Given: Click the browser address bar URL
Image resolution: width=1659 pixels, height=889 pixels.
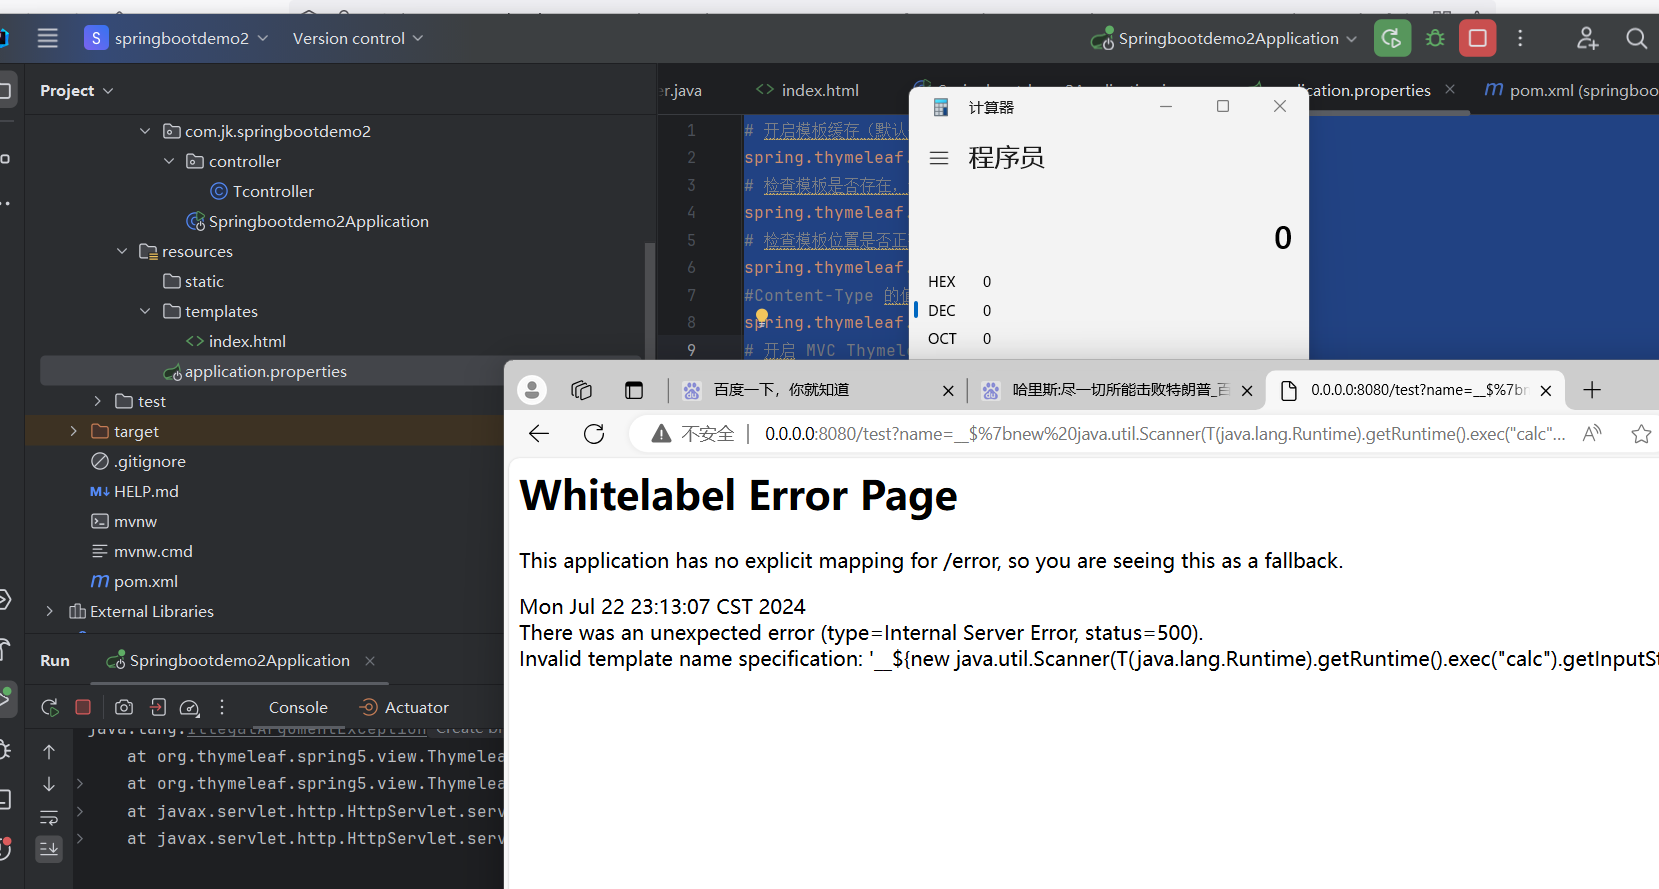Looking at the screenshot, I should click(x=1165, y=434).
